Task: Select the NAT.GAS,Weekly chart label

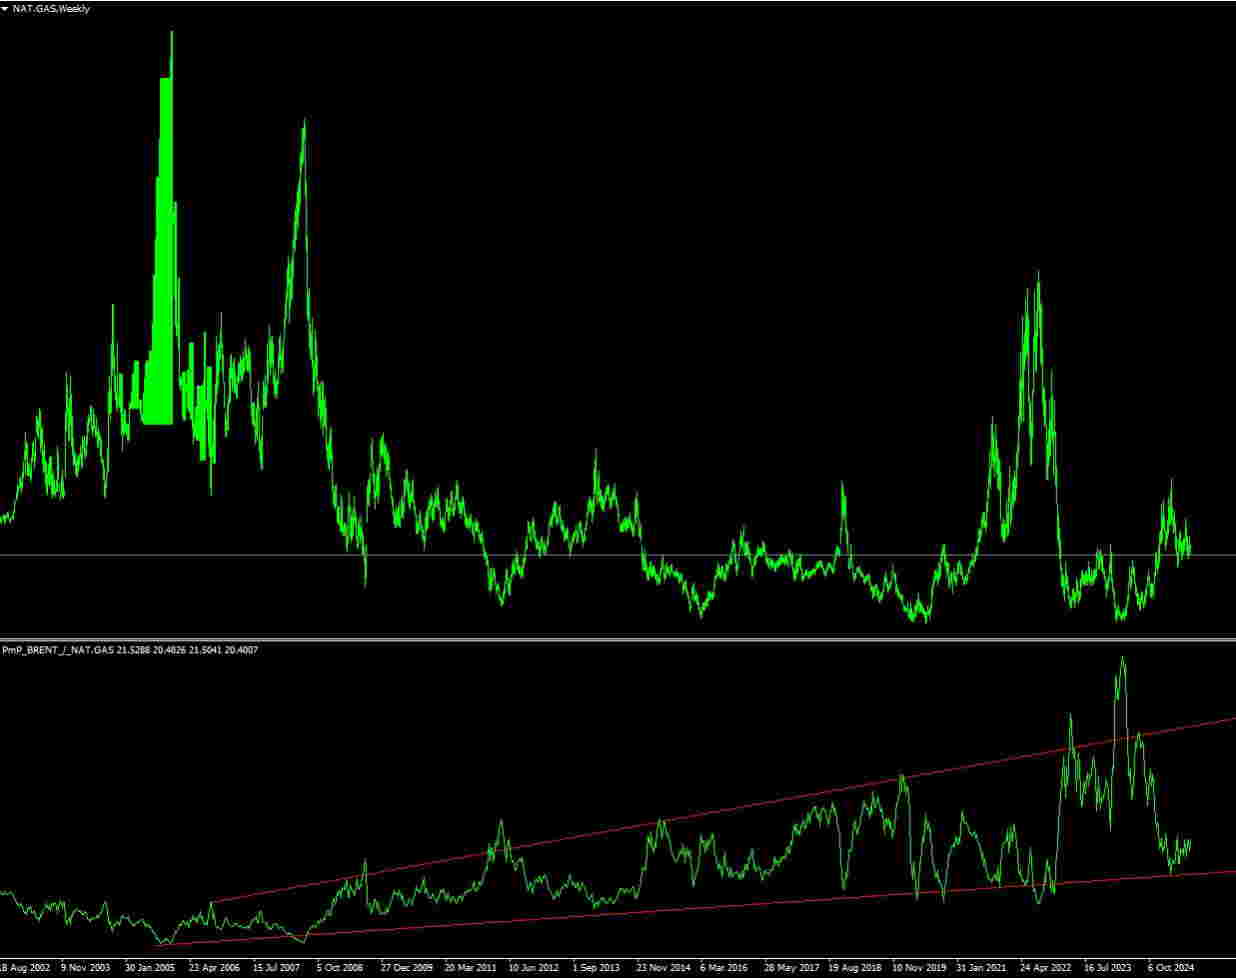Action: pos(51,8)
